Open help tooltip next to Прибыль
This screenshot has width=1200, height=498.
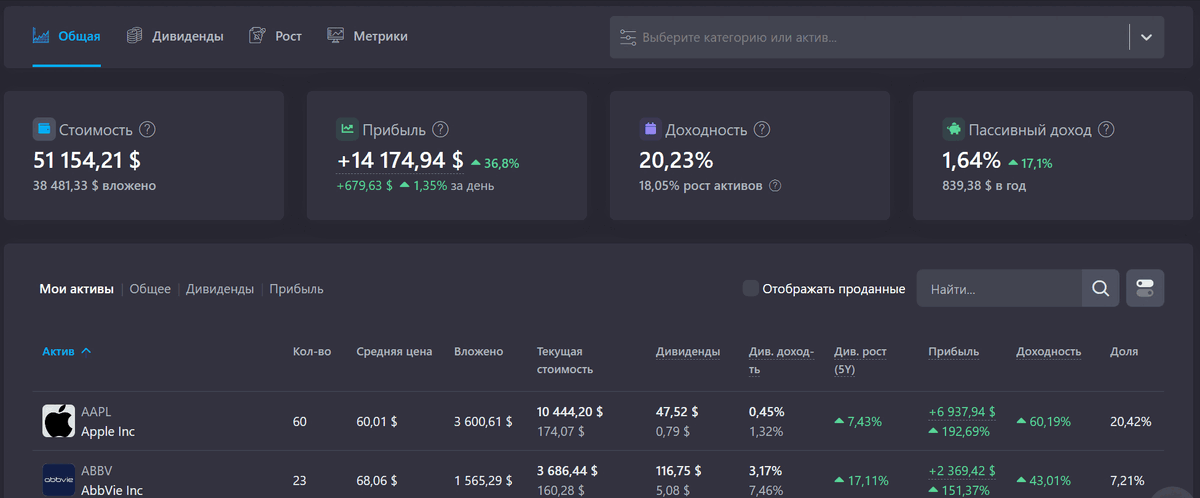440,129
